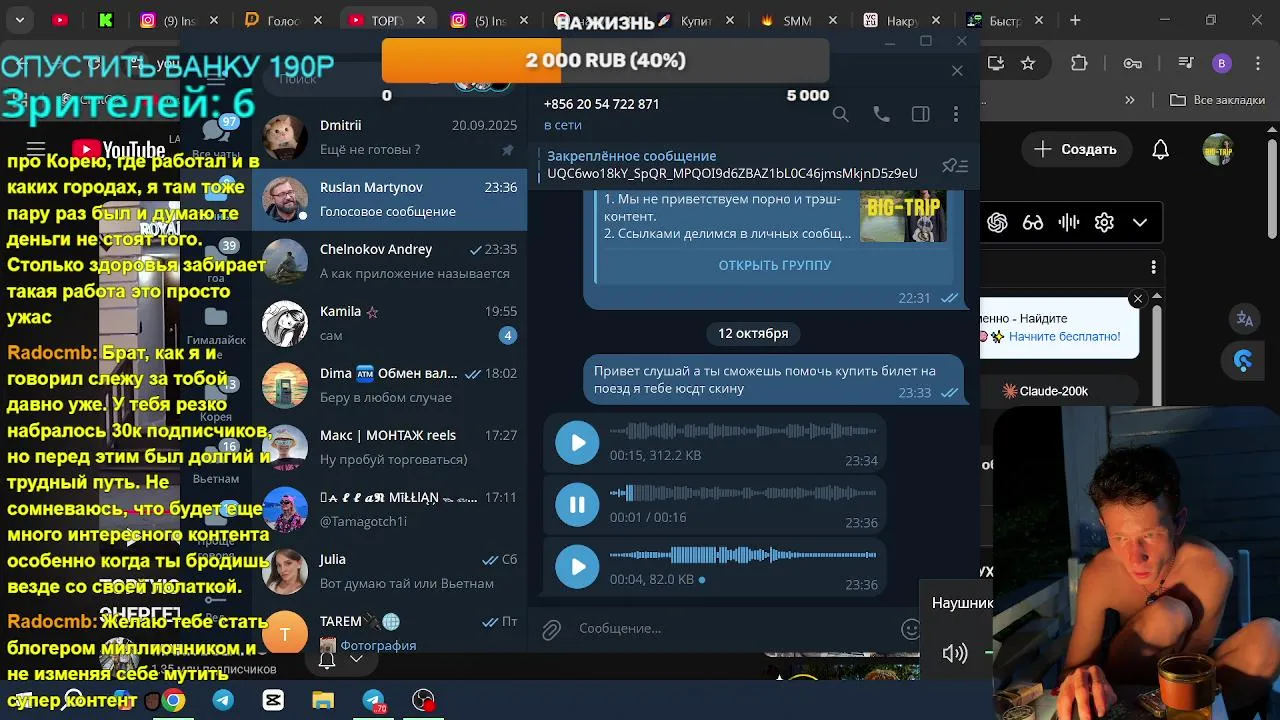The width and height of the screenshot is (1280, 720).
Task: Expand hidden bookmarks chevron
Action: click(x=1130, y=100)
